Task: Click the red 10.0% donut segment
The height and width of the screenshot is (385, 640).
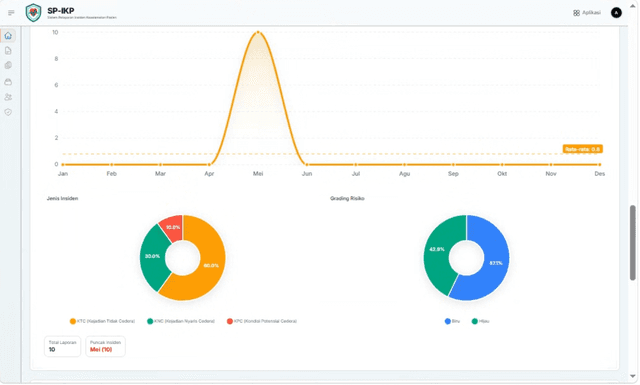Action: click(x=172, y=227)
